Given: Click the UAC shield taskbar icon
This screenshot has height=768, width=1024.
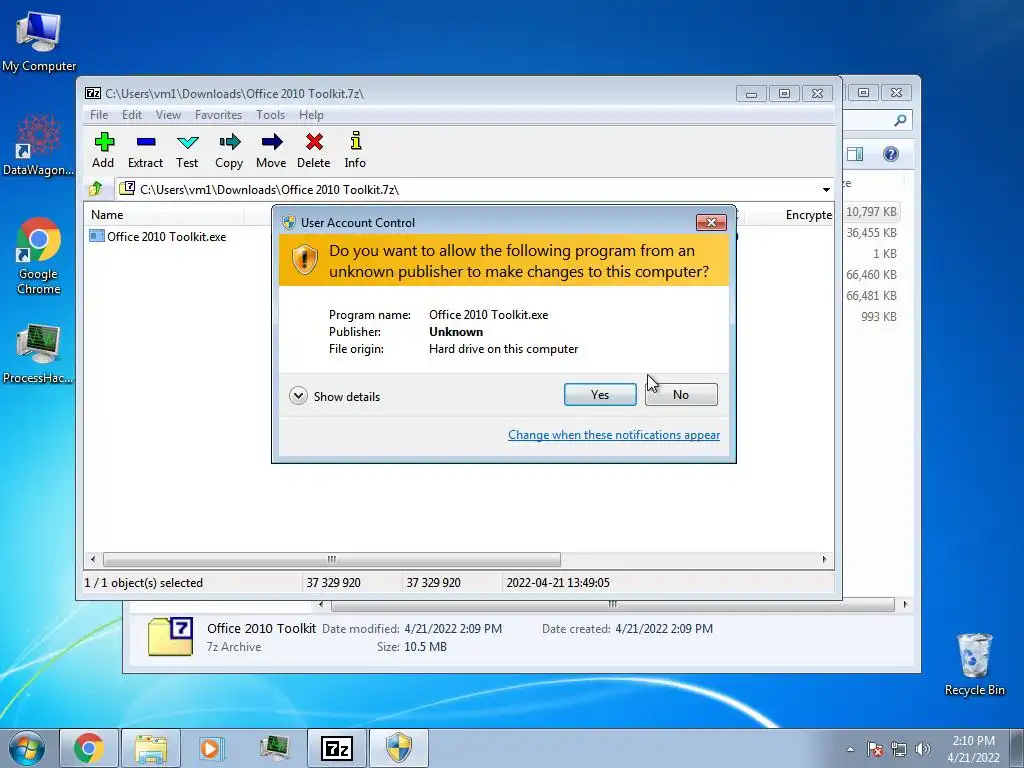Looking at the screenshot, I should tap(399, 748).
